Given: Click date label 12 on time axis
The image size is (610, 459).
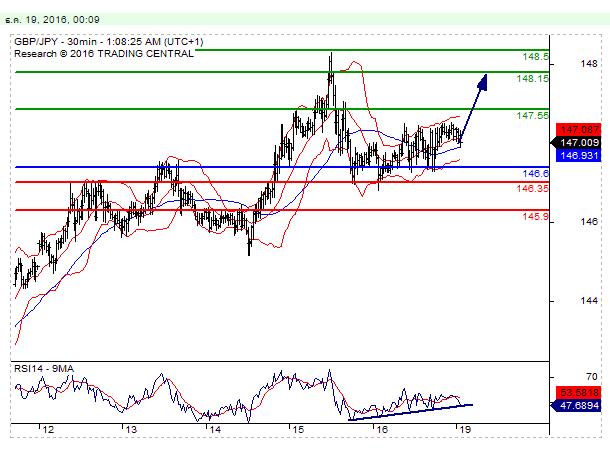Looking at the screenshot, I should [48, 429].
